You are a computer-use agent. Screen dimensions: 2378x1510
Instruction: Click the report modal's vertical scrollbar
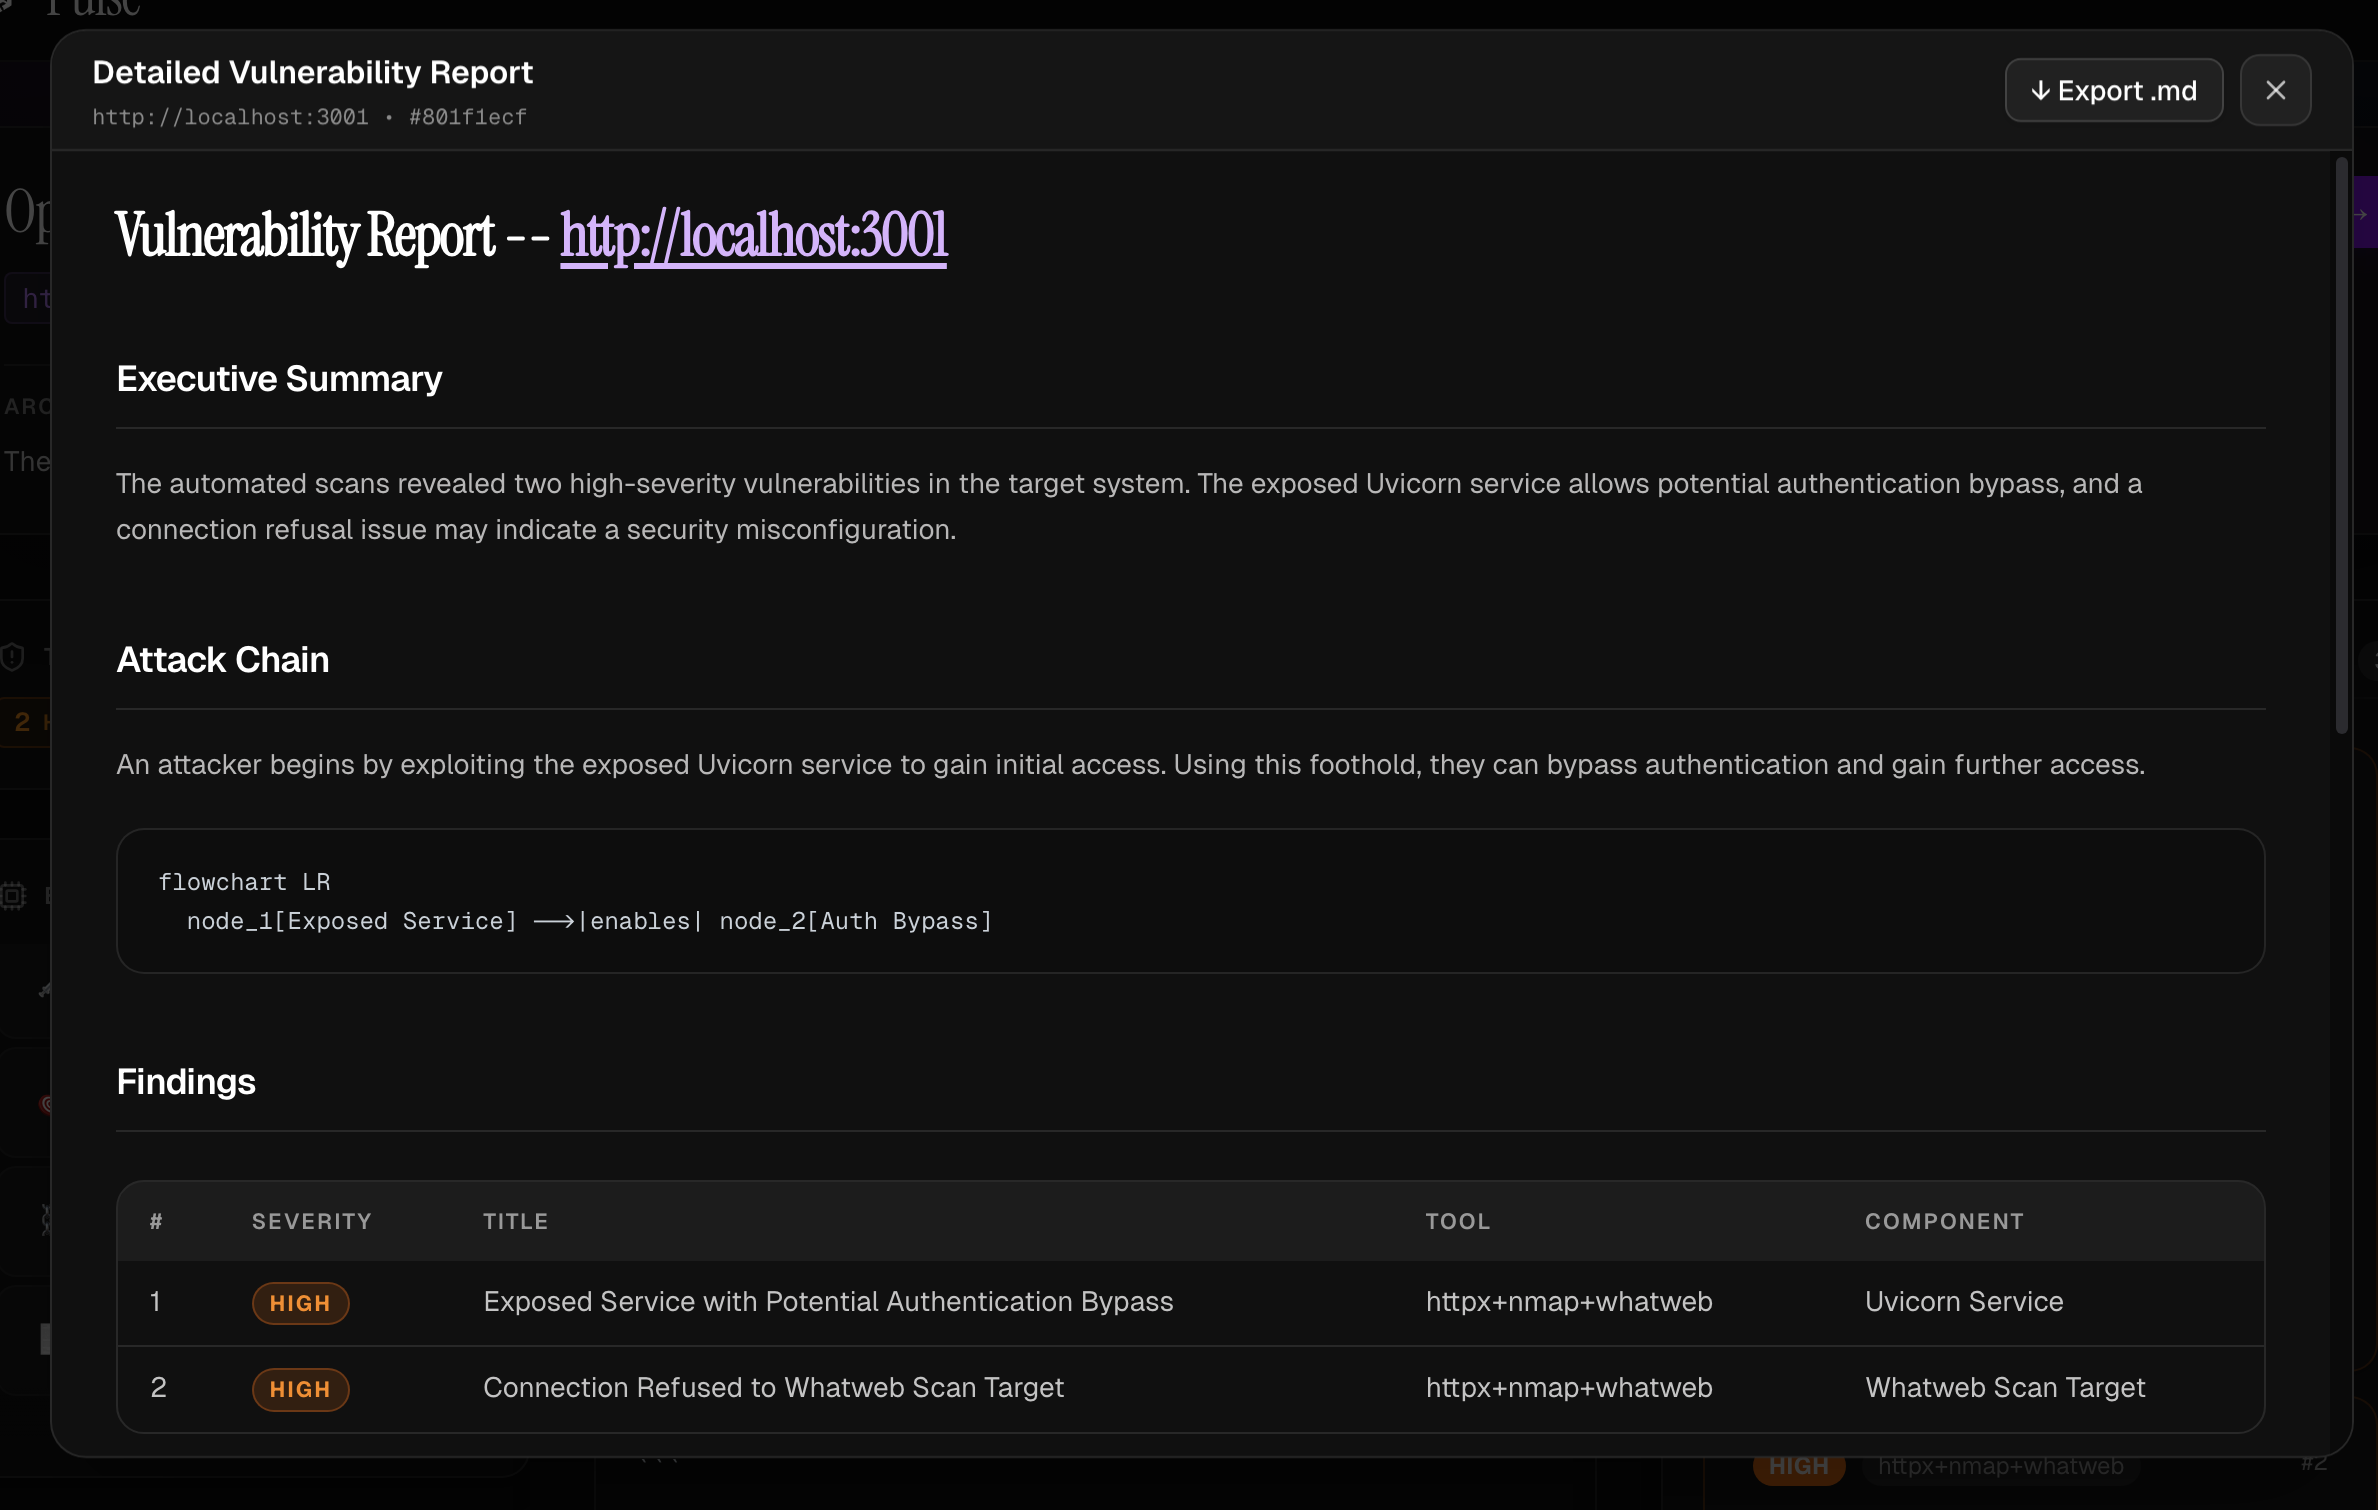pyautogui.click(x=2341, y=445)
